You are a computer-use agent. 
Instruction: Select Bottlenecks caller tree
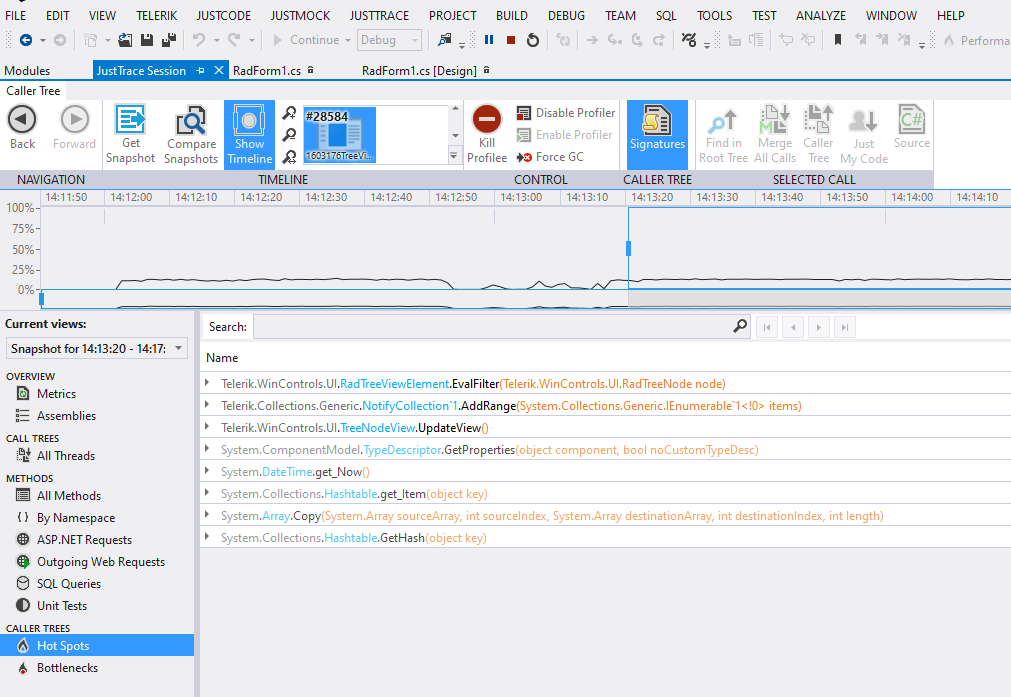tap(67, 667)
